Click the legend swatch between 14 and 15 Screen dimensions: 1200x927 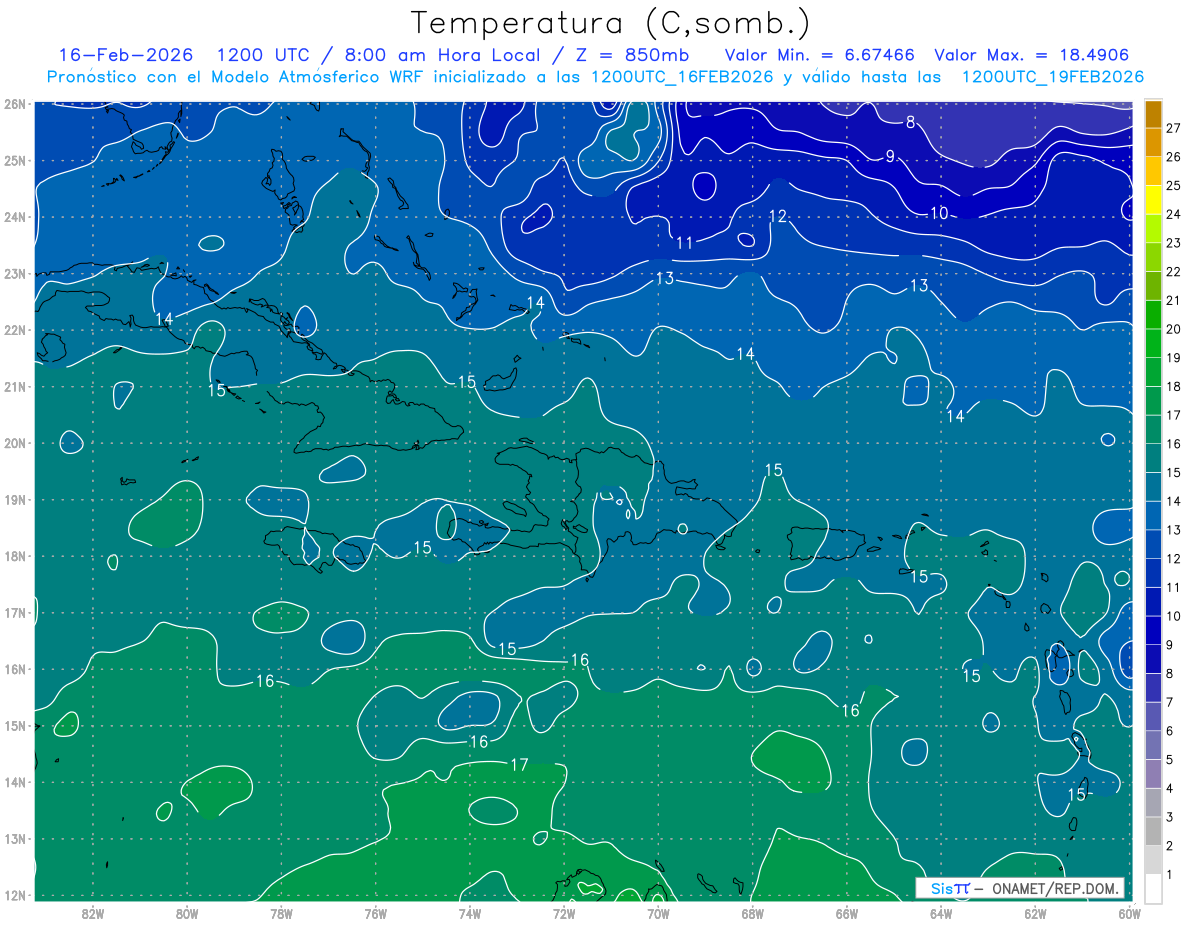pyautogui.click(x=1154, y=487)
